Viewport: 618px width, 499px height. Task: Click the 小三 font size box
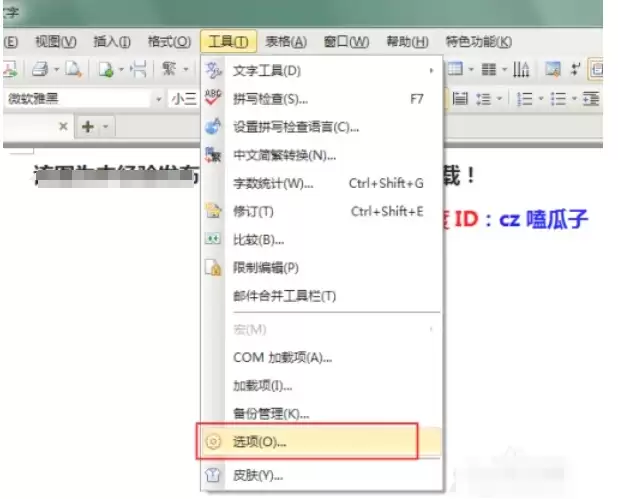pyautogui.click(x=183, y=99)
